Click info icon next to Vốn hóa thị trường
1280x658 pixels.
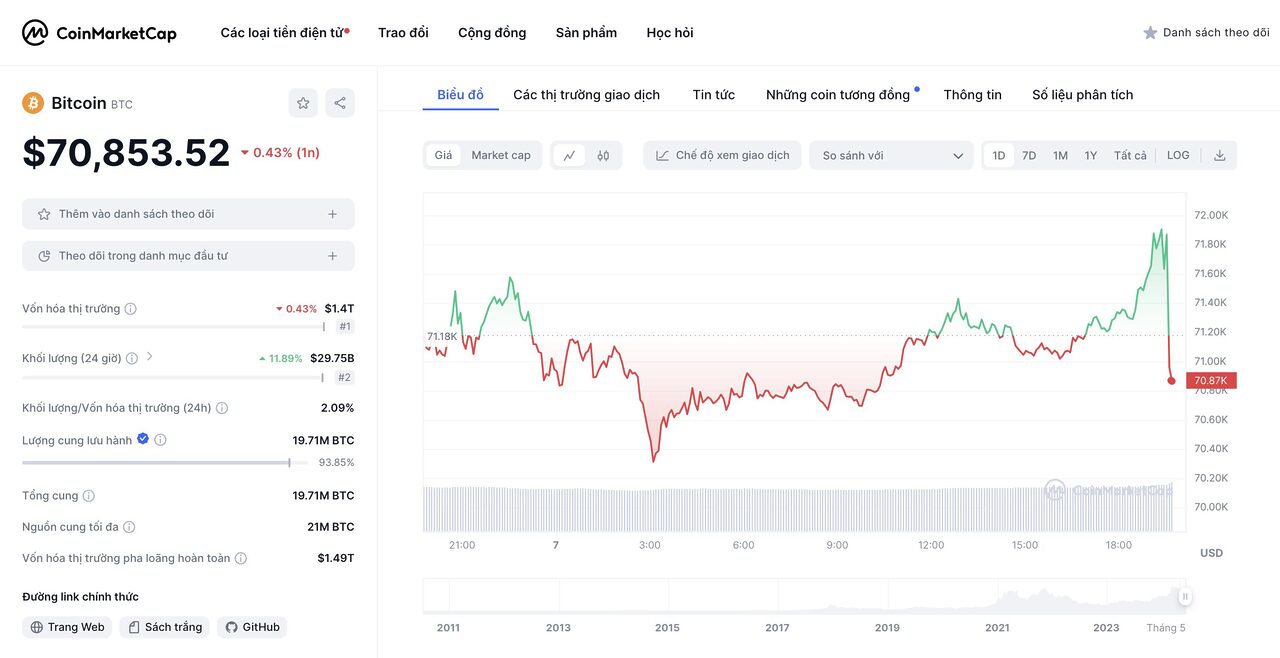(131, 309)
